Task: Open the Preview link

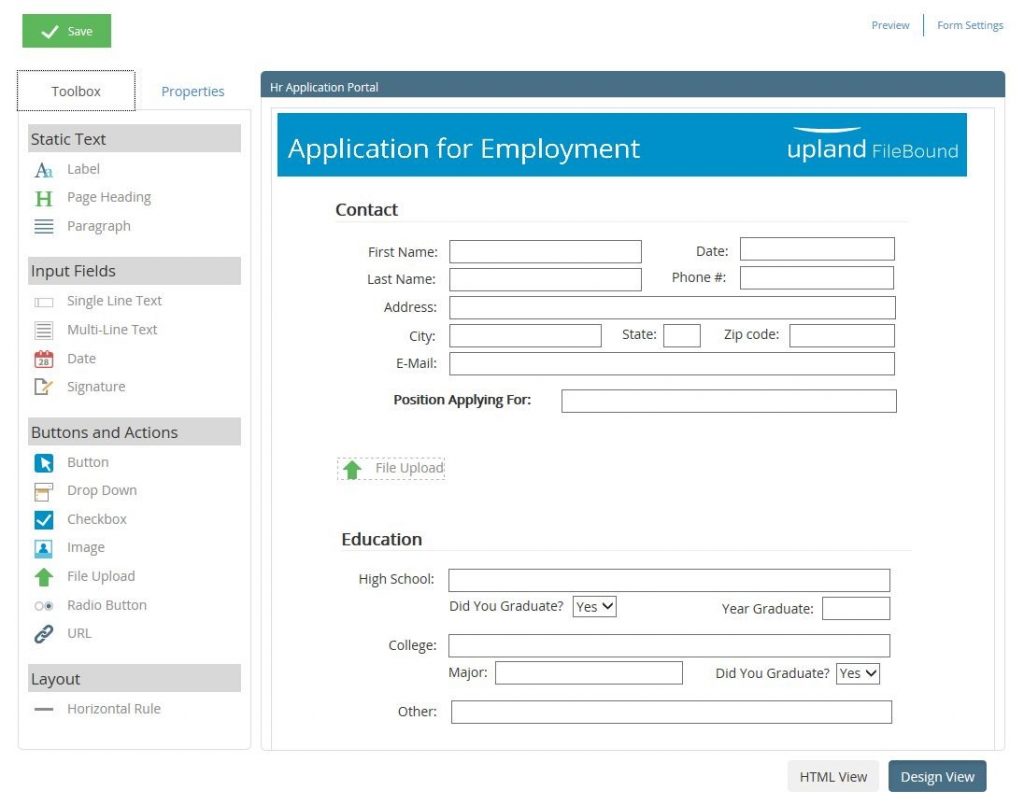Action: [890, 25]
